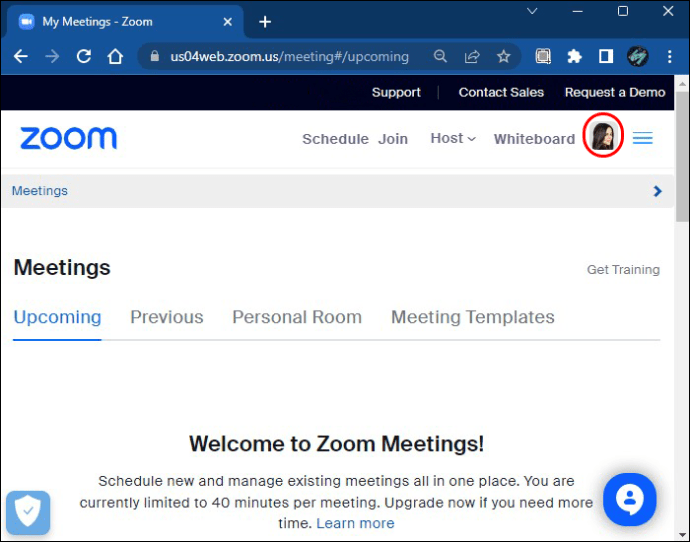Open the hamburger navigation menu
690x542 pixels.
pos(642,138)
